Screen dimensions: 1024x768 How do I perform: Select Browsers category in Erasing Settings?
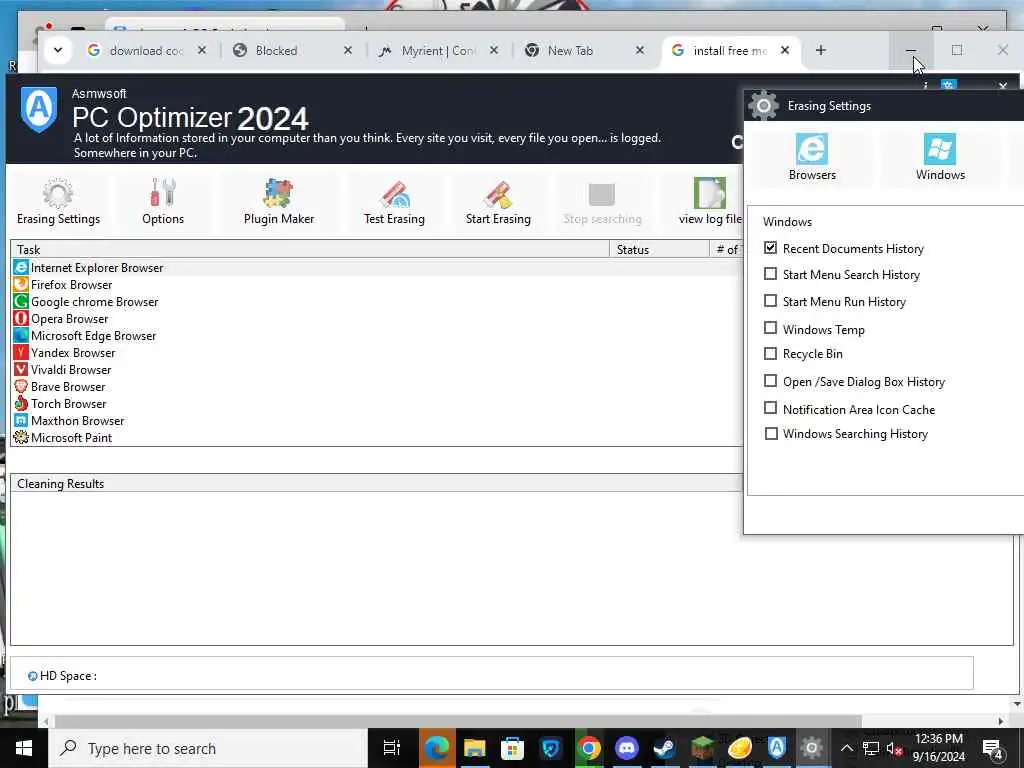pos(812,157)
